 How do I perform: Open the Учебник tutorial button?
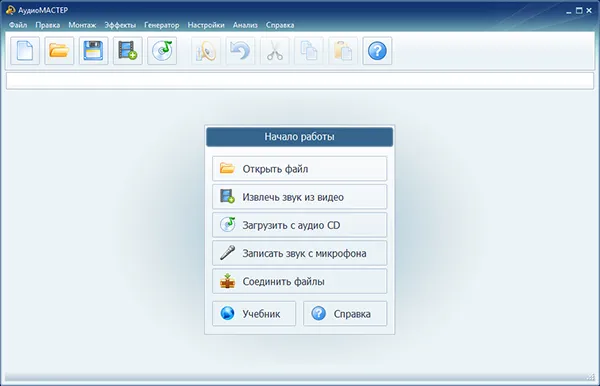tap(254, 314)
